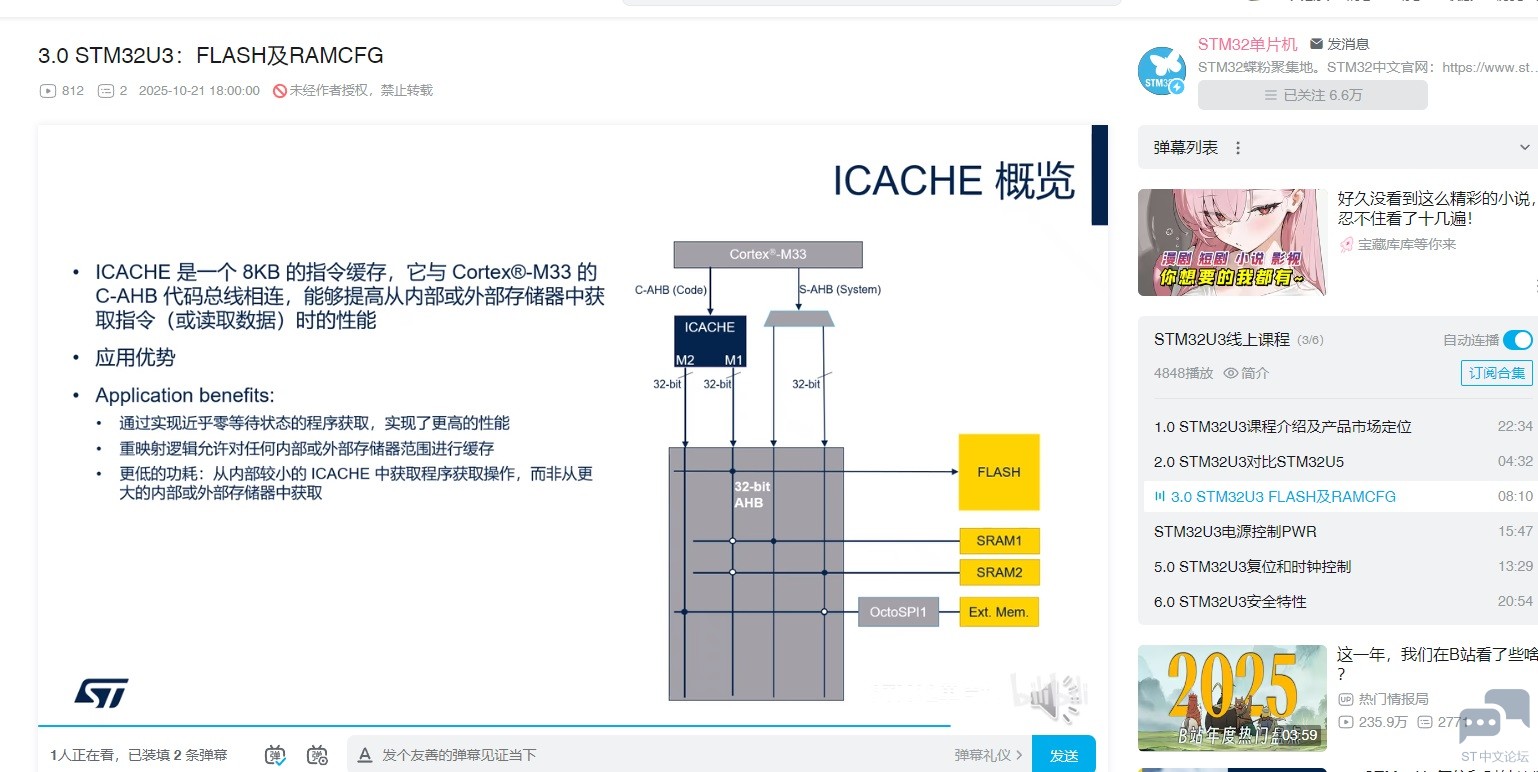This screenshot has height=772, width=1538.
Task: Send a message via 发消息
Action: (x=1339, y=44)
